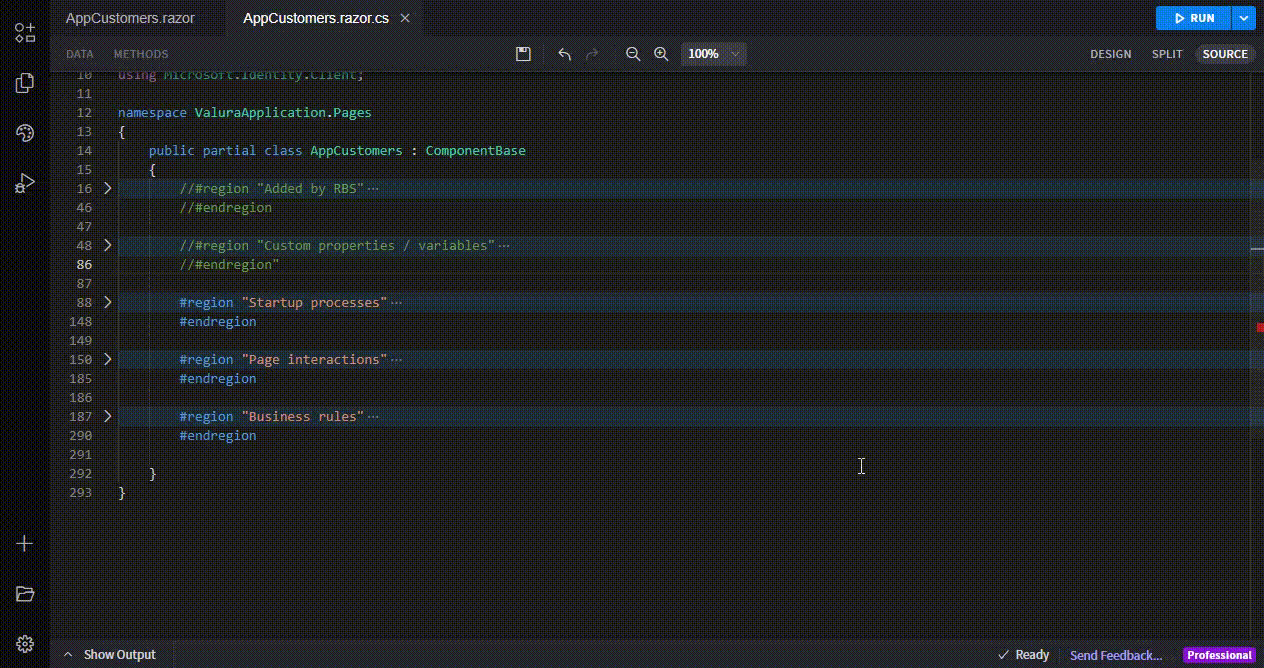The width and height of the screenshot is (1264, 668).
Task: Click the "Startup processes" region name
Action: point(314,303)
